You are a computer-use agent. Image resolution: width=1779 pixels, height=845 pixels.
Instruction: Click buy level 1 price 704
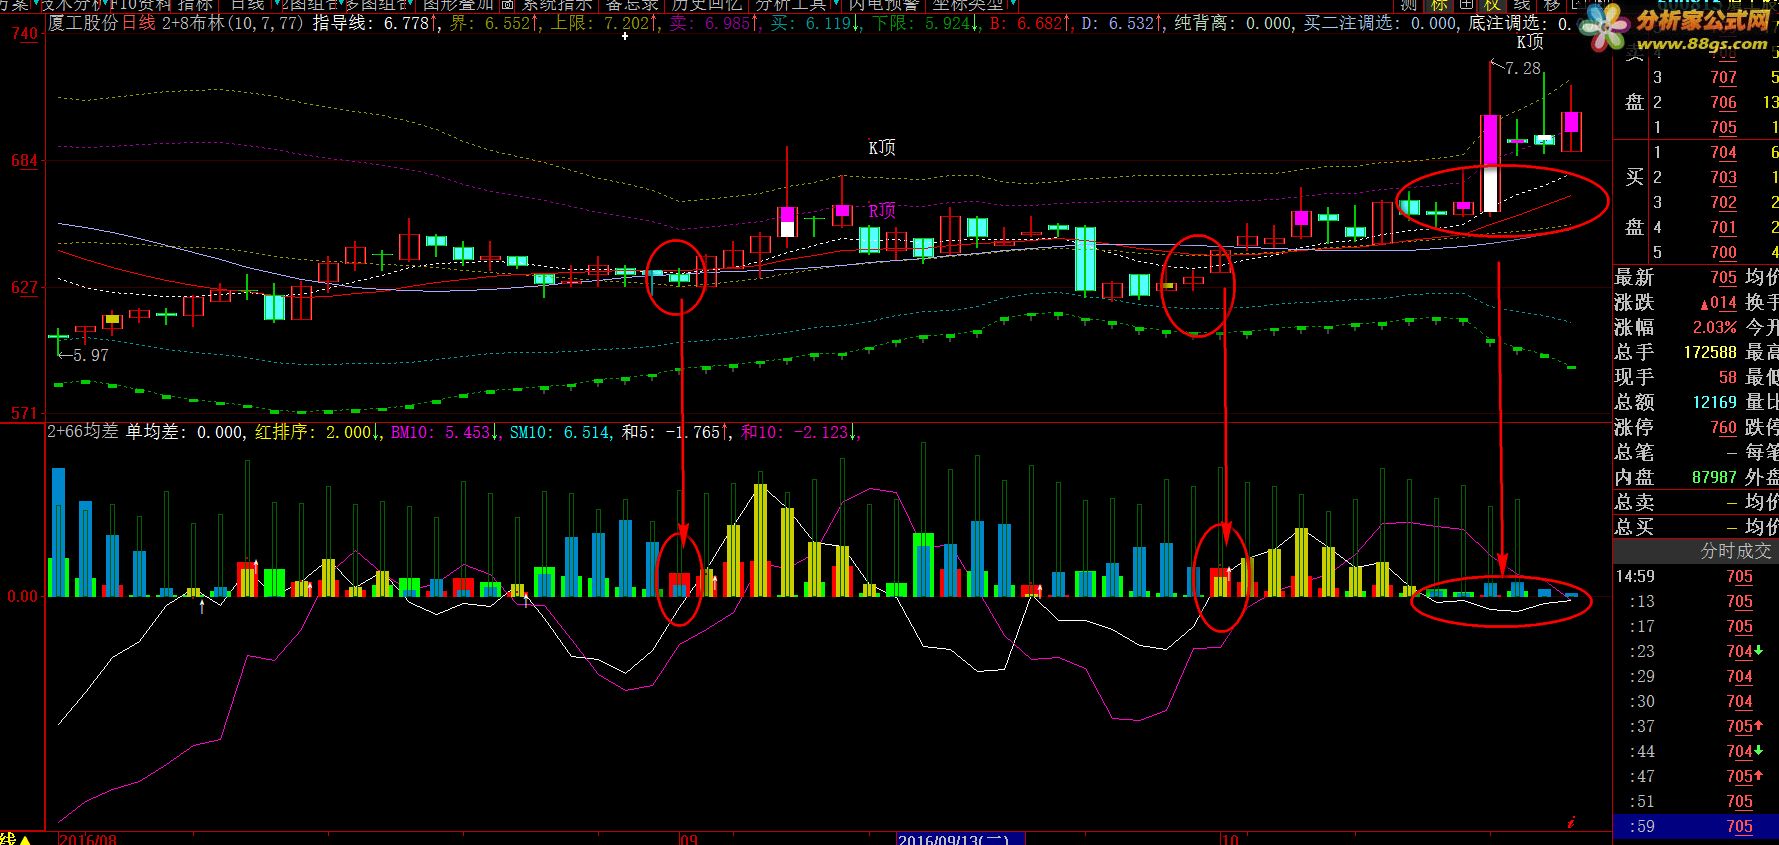(x=1723, y=152)
